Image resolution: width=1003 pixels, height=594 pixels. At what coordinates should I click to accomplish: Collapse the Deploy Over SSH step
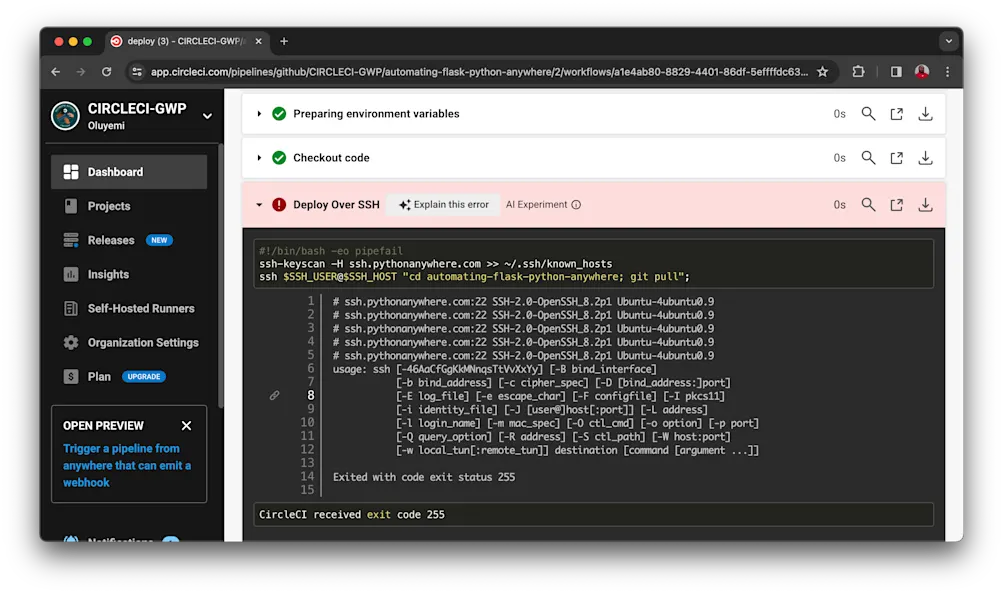click(x=259, y=205)
